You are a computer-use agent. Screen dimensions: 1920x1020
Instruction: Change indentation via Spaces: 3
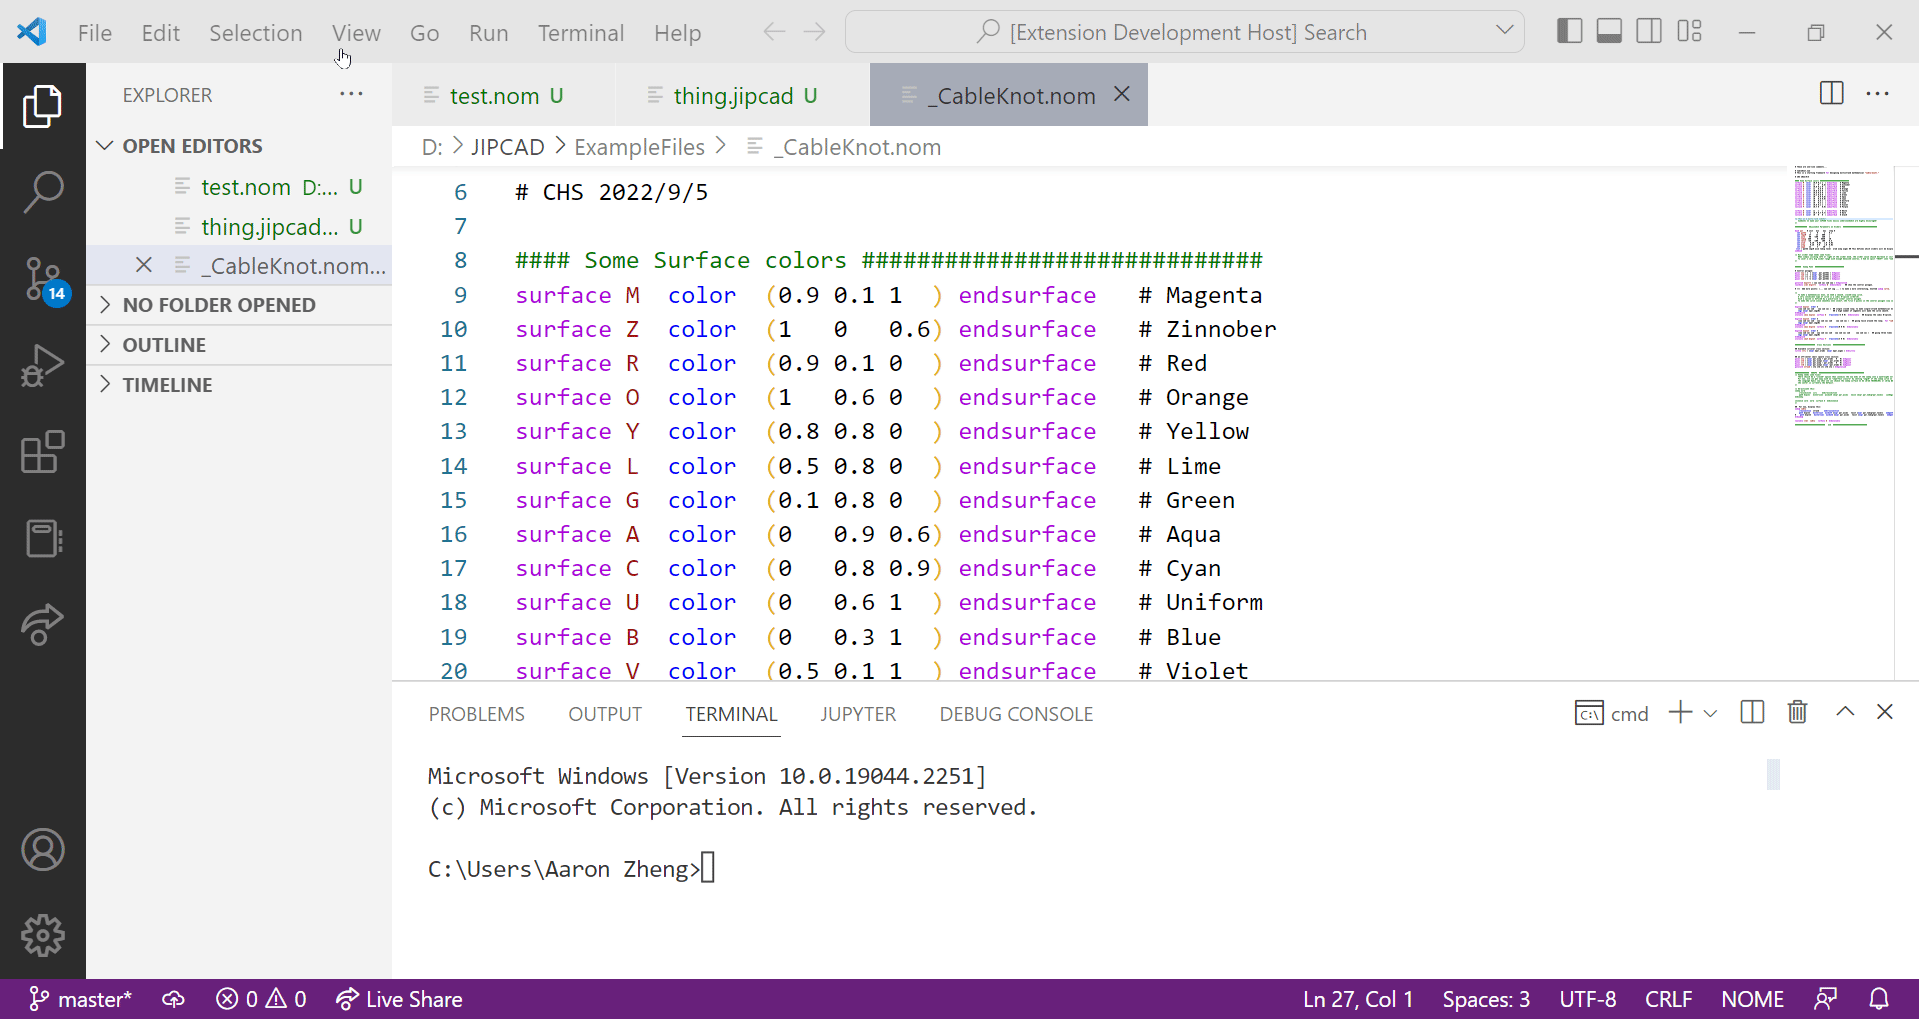click(1486, 999)
